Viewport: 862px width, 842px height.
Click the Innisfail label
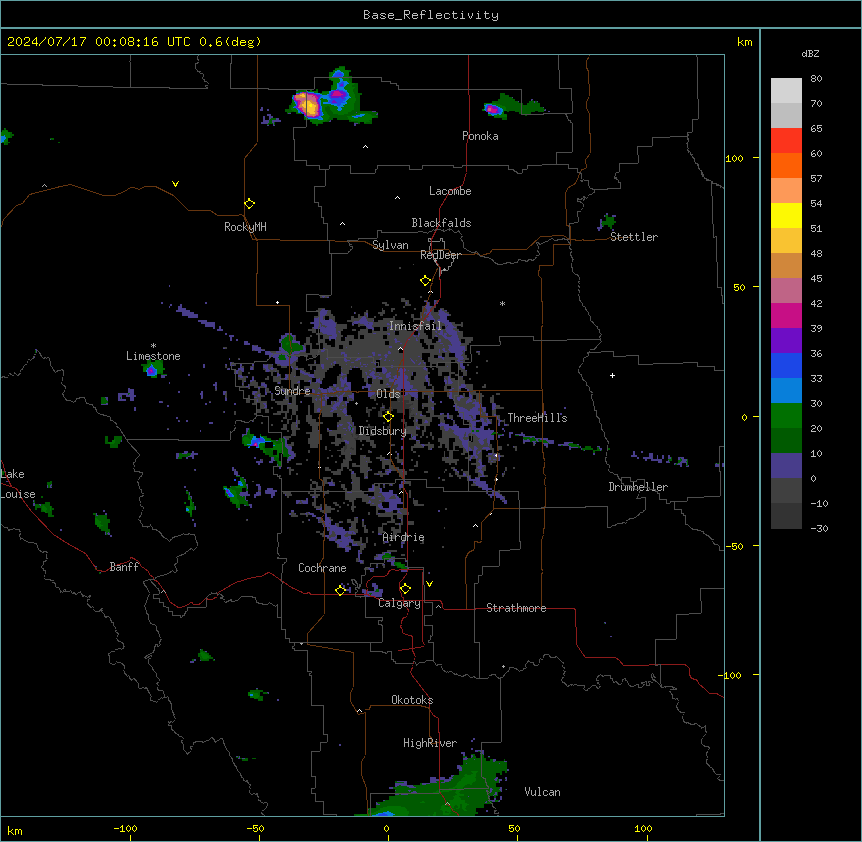[415, 326]
